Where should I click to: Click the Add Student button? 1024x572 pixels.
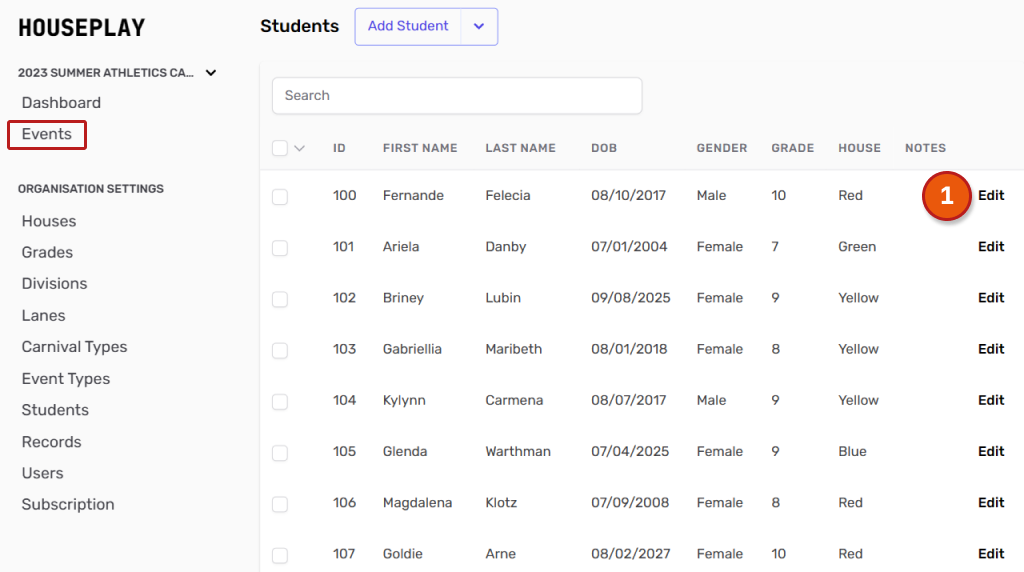[x=408, y=27]
